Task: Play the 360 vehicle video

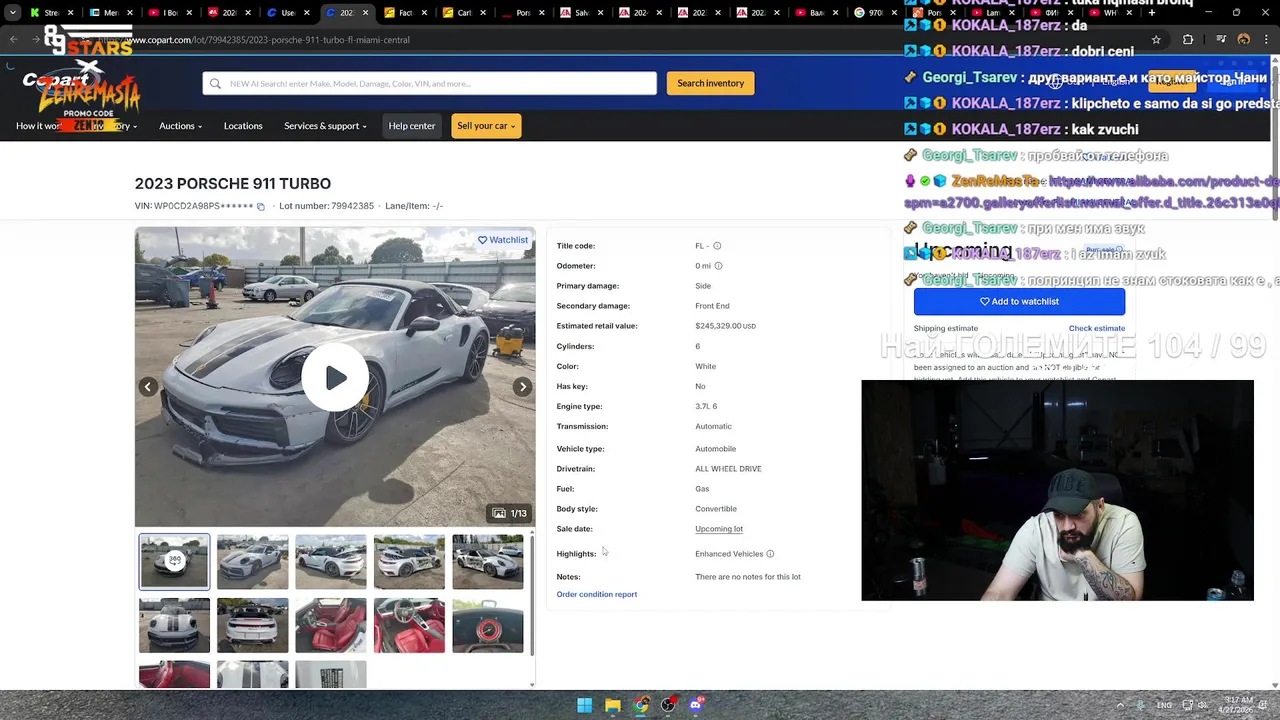Action: (335, 377)
